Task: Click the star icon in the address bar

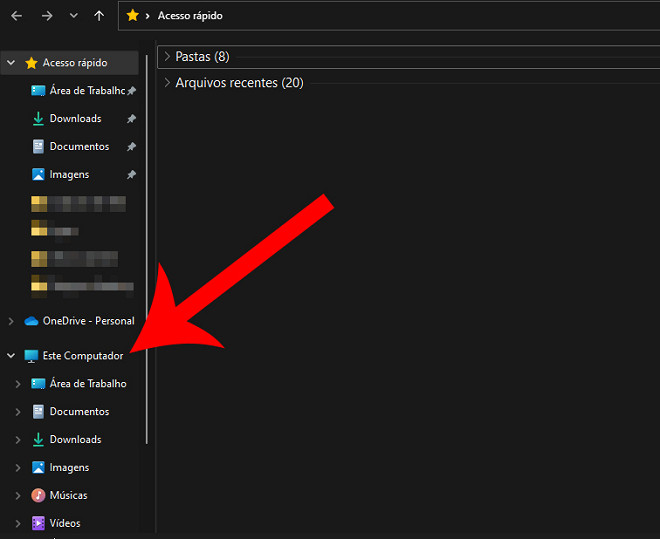Action: pyautogui.click(x=133, y=16)
